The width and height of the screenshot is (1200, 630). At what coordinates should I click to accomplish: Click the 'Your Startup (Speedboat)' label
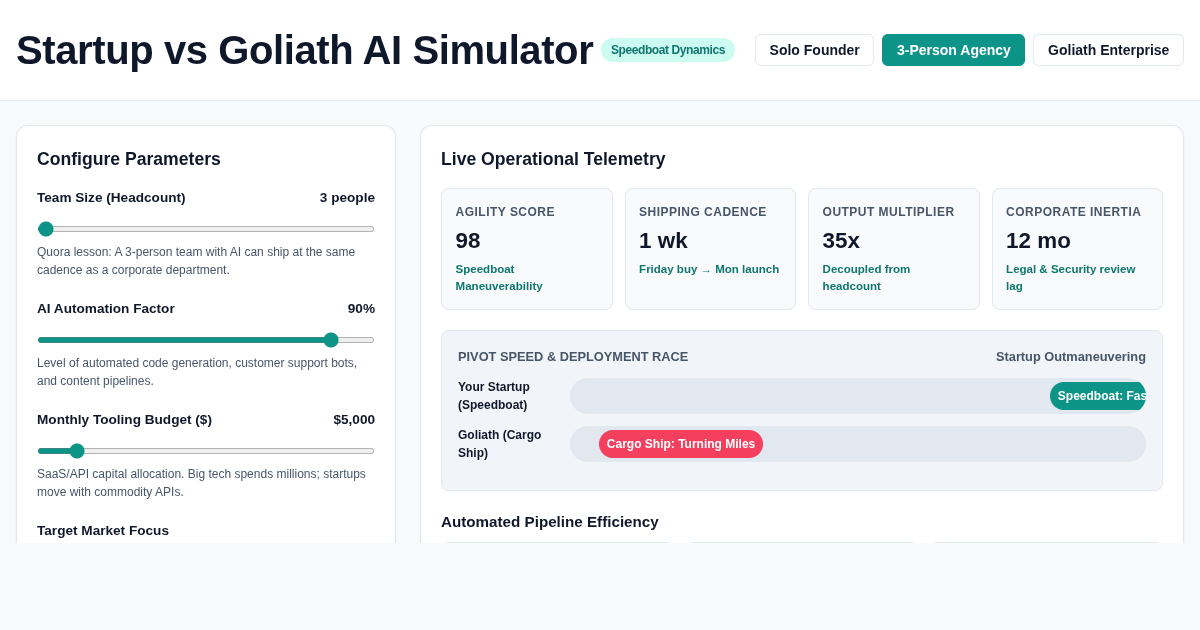tap(494, 396)
